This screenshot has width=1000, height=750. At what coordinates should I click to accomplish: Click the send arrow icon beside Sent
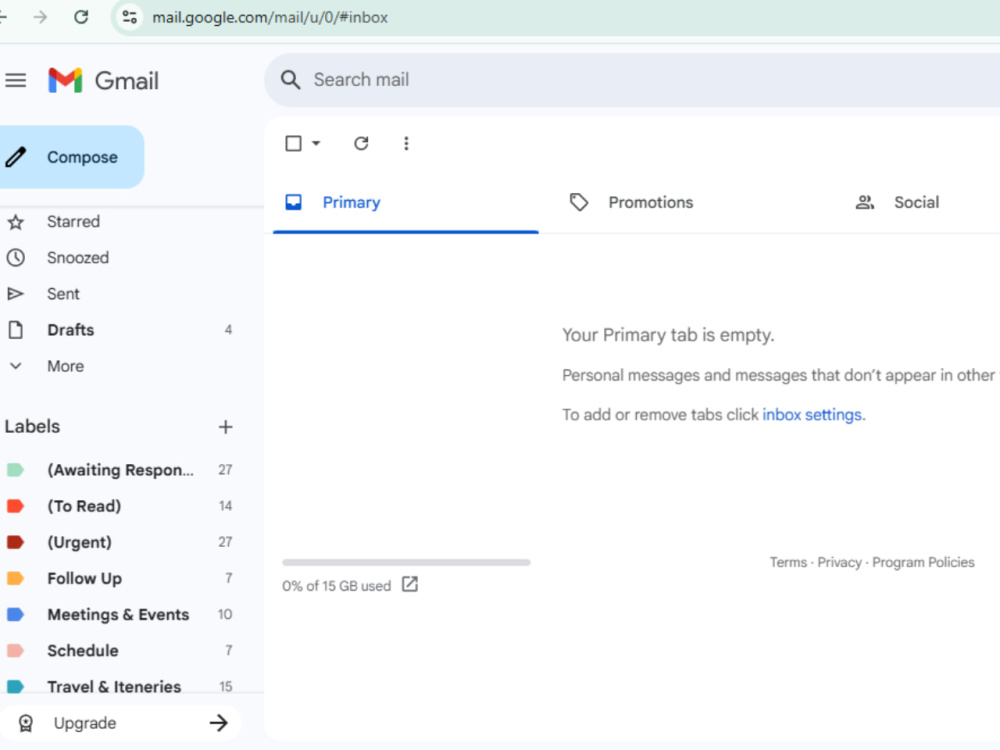click(15, 294)
